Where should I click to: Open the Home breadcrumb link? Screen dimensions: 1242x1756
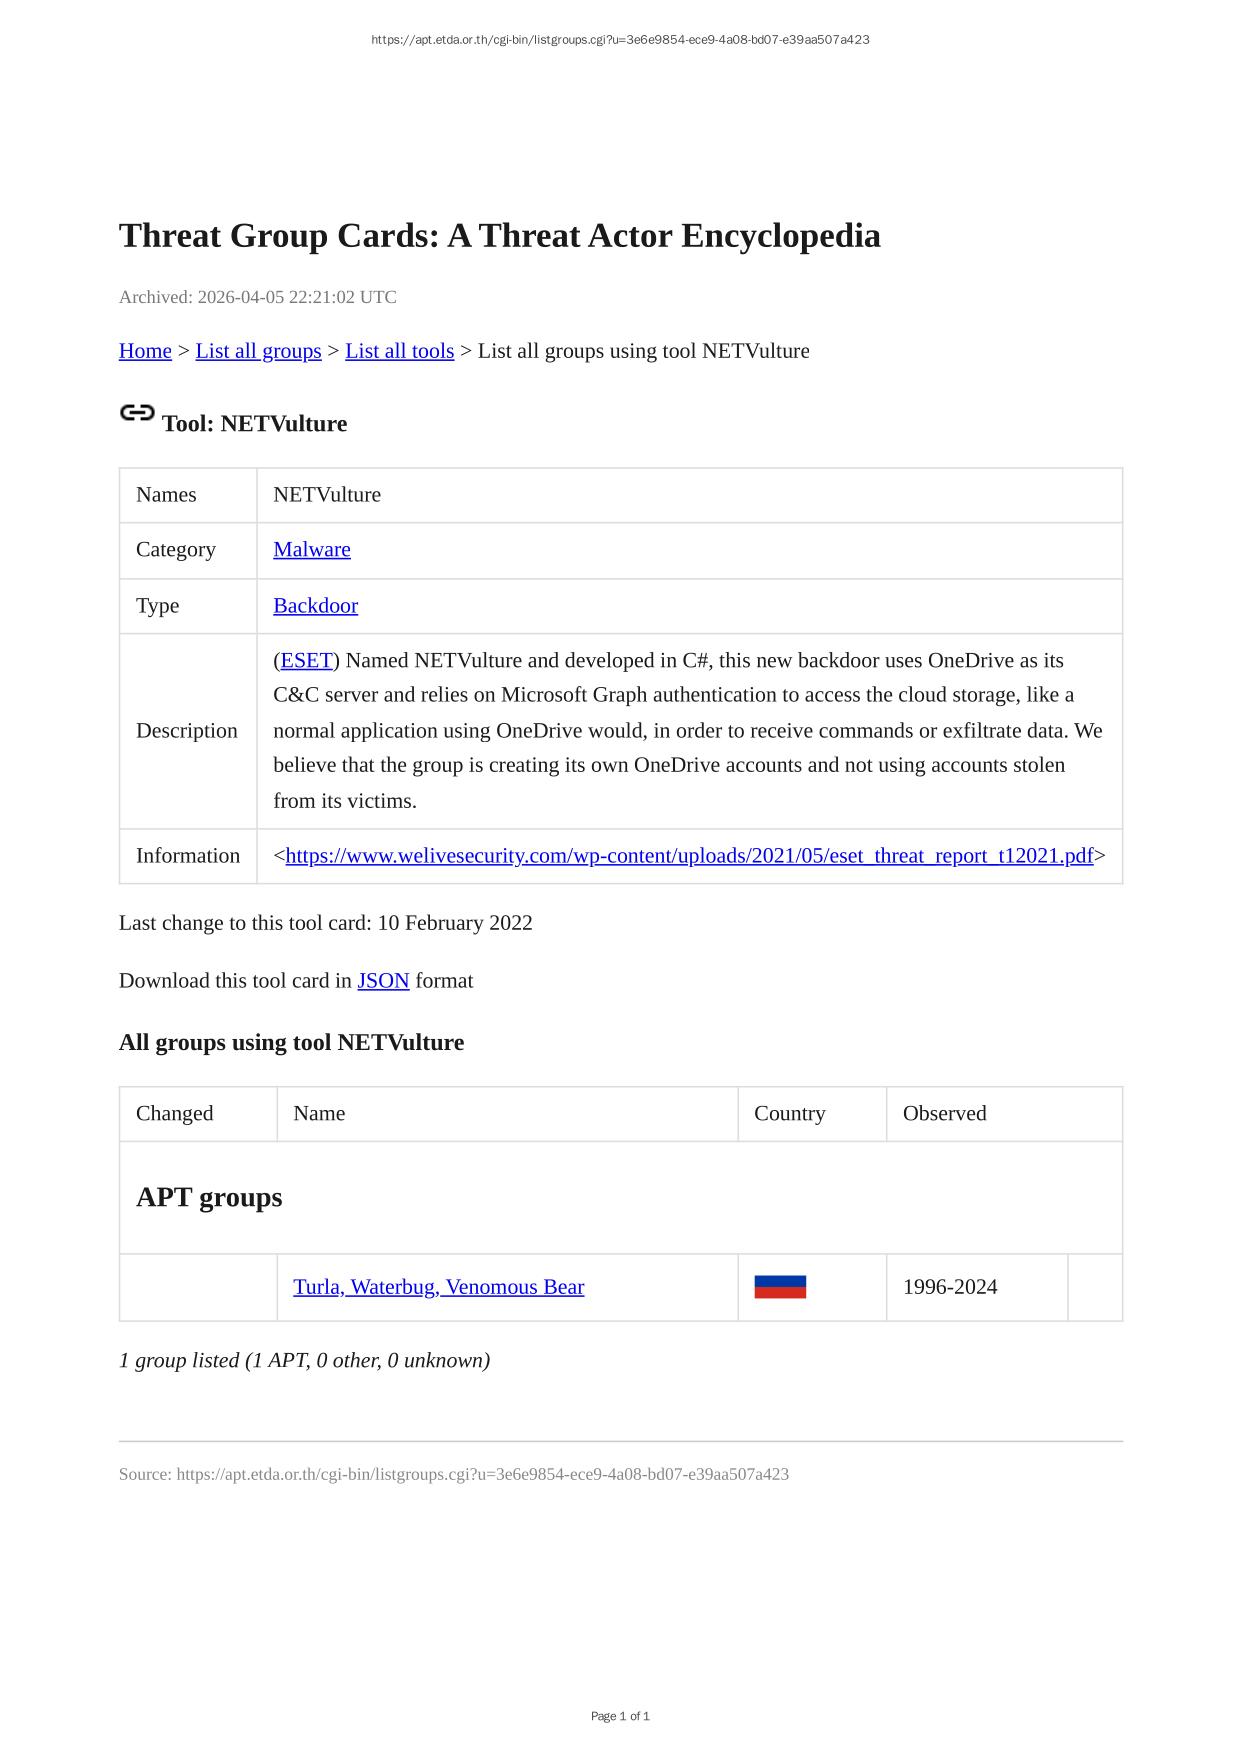(145, 351)
